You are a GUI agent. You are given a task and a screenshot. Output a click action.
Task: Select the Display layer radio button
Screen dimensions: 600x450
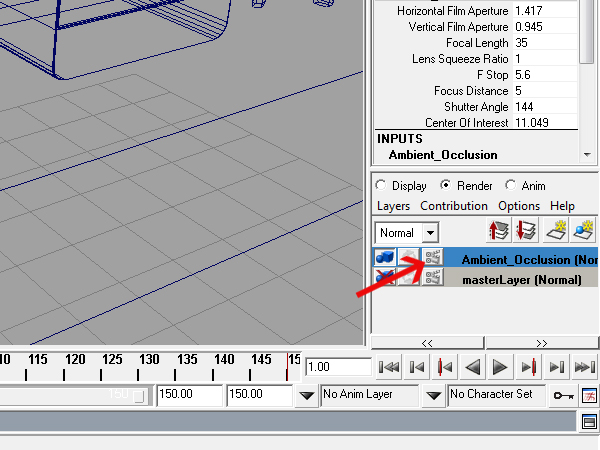(x=381, y=185)
